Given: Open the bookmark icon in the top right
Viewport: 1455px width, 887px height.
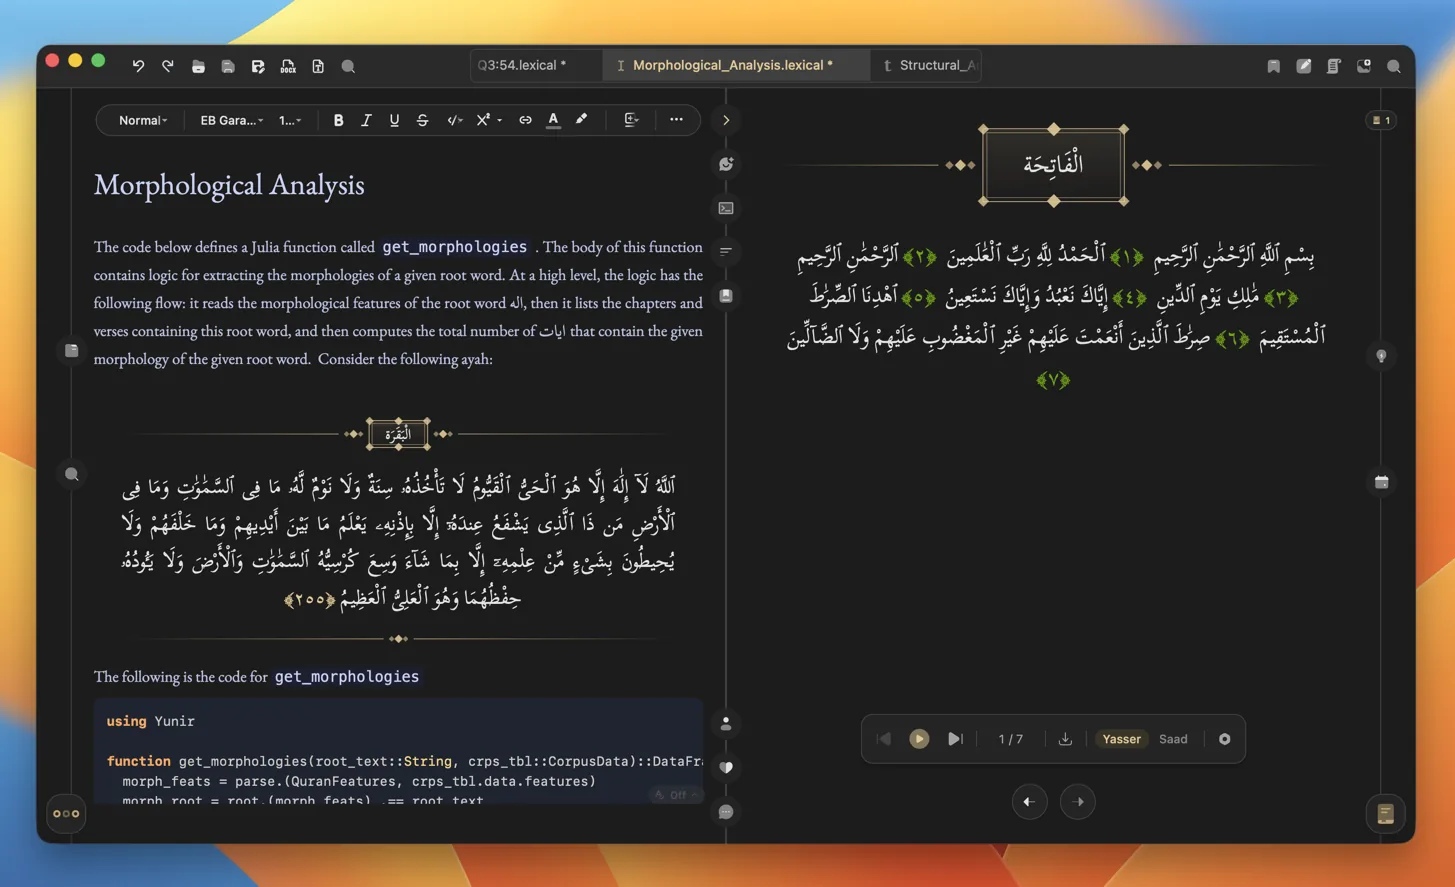Looking at the screenshot, I should (x=1273, y=66).
